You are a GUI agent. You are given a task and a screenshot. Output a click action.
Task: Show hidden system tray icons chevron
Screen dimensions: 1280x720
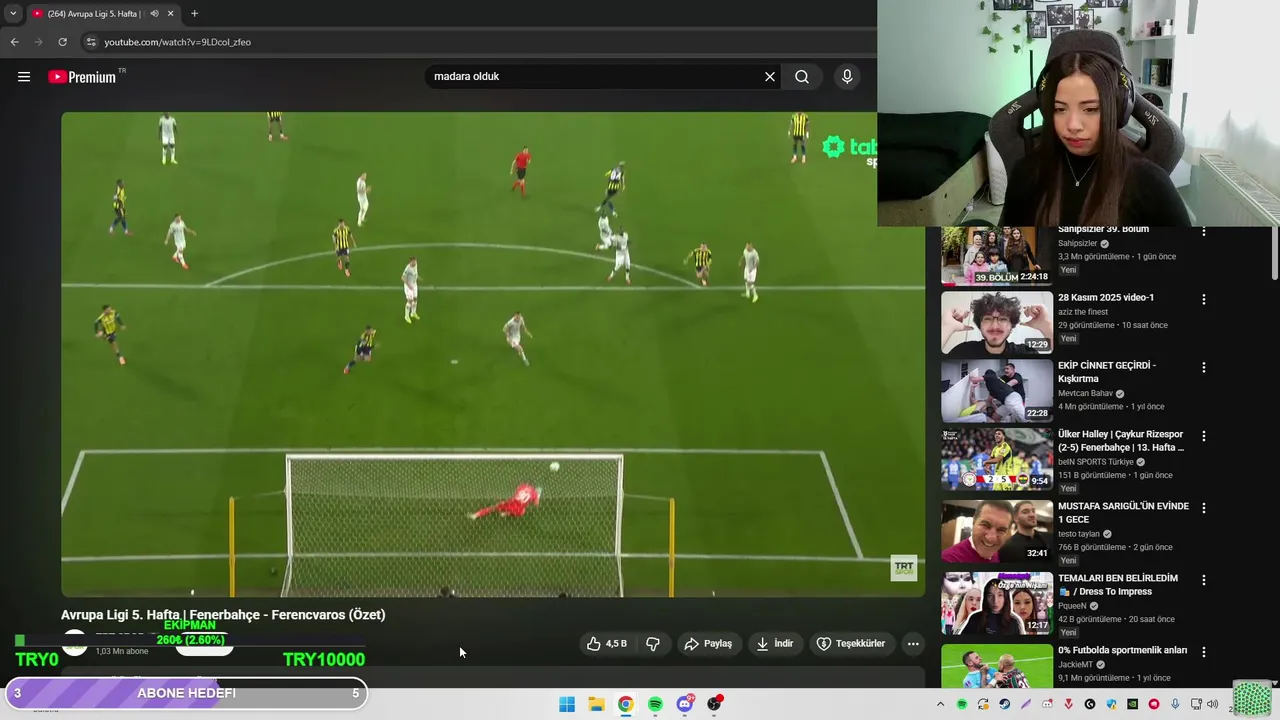tap(940, 704)
